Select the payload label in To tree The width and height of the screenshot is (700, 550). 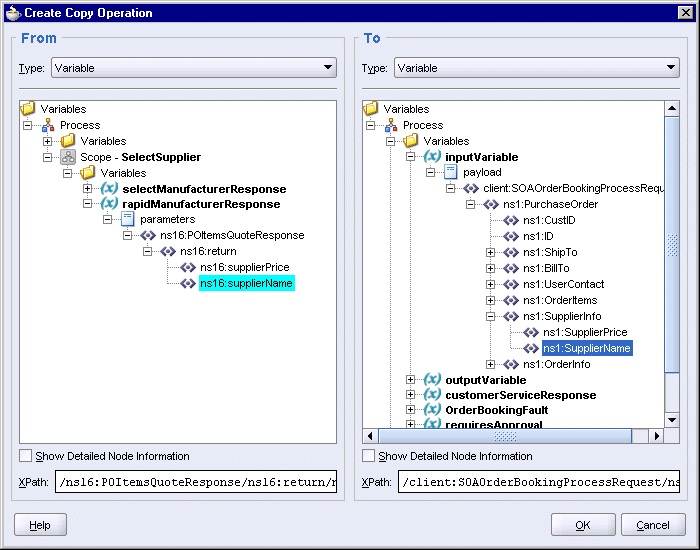coord(482,172)
